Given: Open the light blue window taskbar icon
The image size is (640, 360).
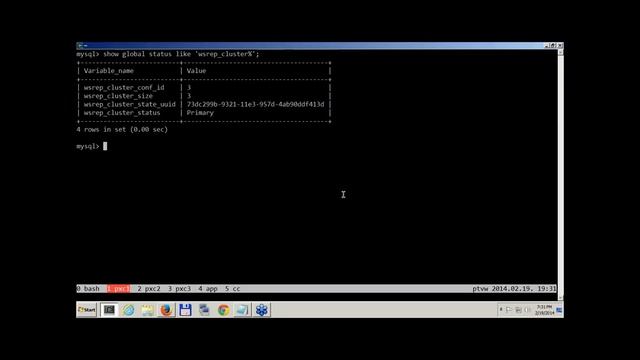Looking at the screenshot, I should (x=242, y=310).
